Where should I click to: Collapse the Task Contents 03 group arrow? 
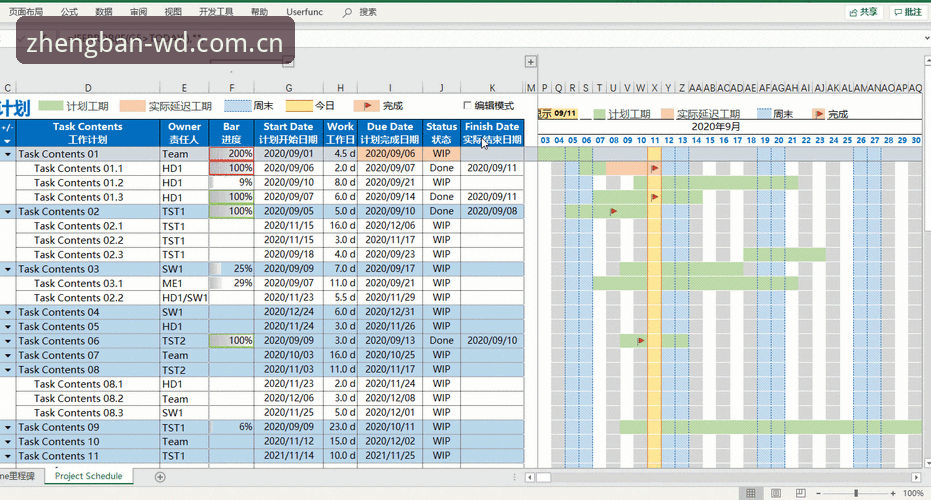coord(8,269)
